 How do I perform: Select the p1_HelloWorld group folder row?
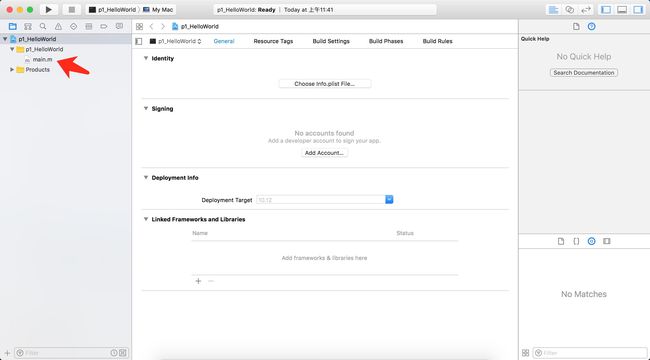(x=65, y=49)
